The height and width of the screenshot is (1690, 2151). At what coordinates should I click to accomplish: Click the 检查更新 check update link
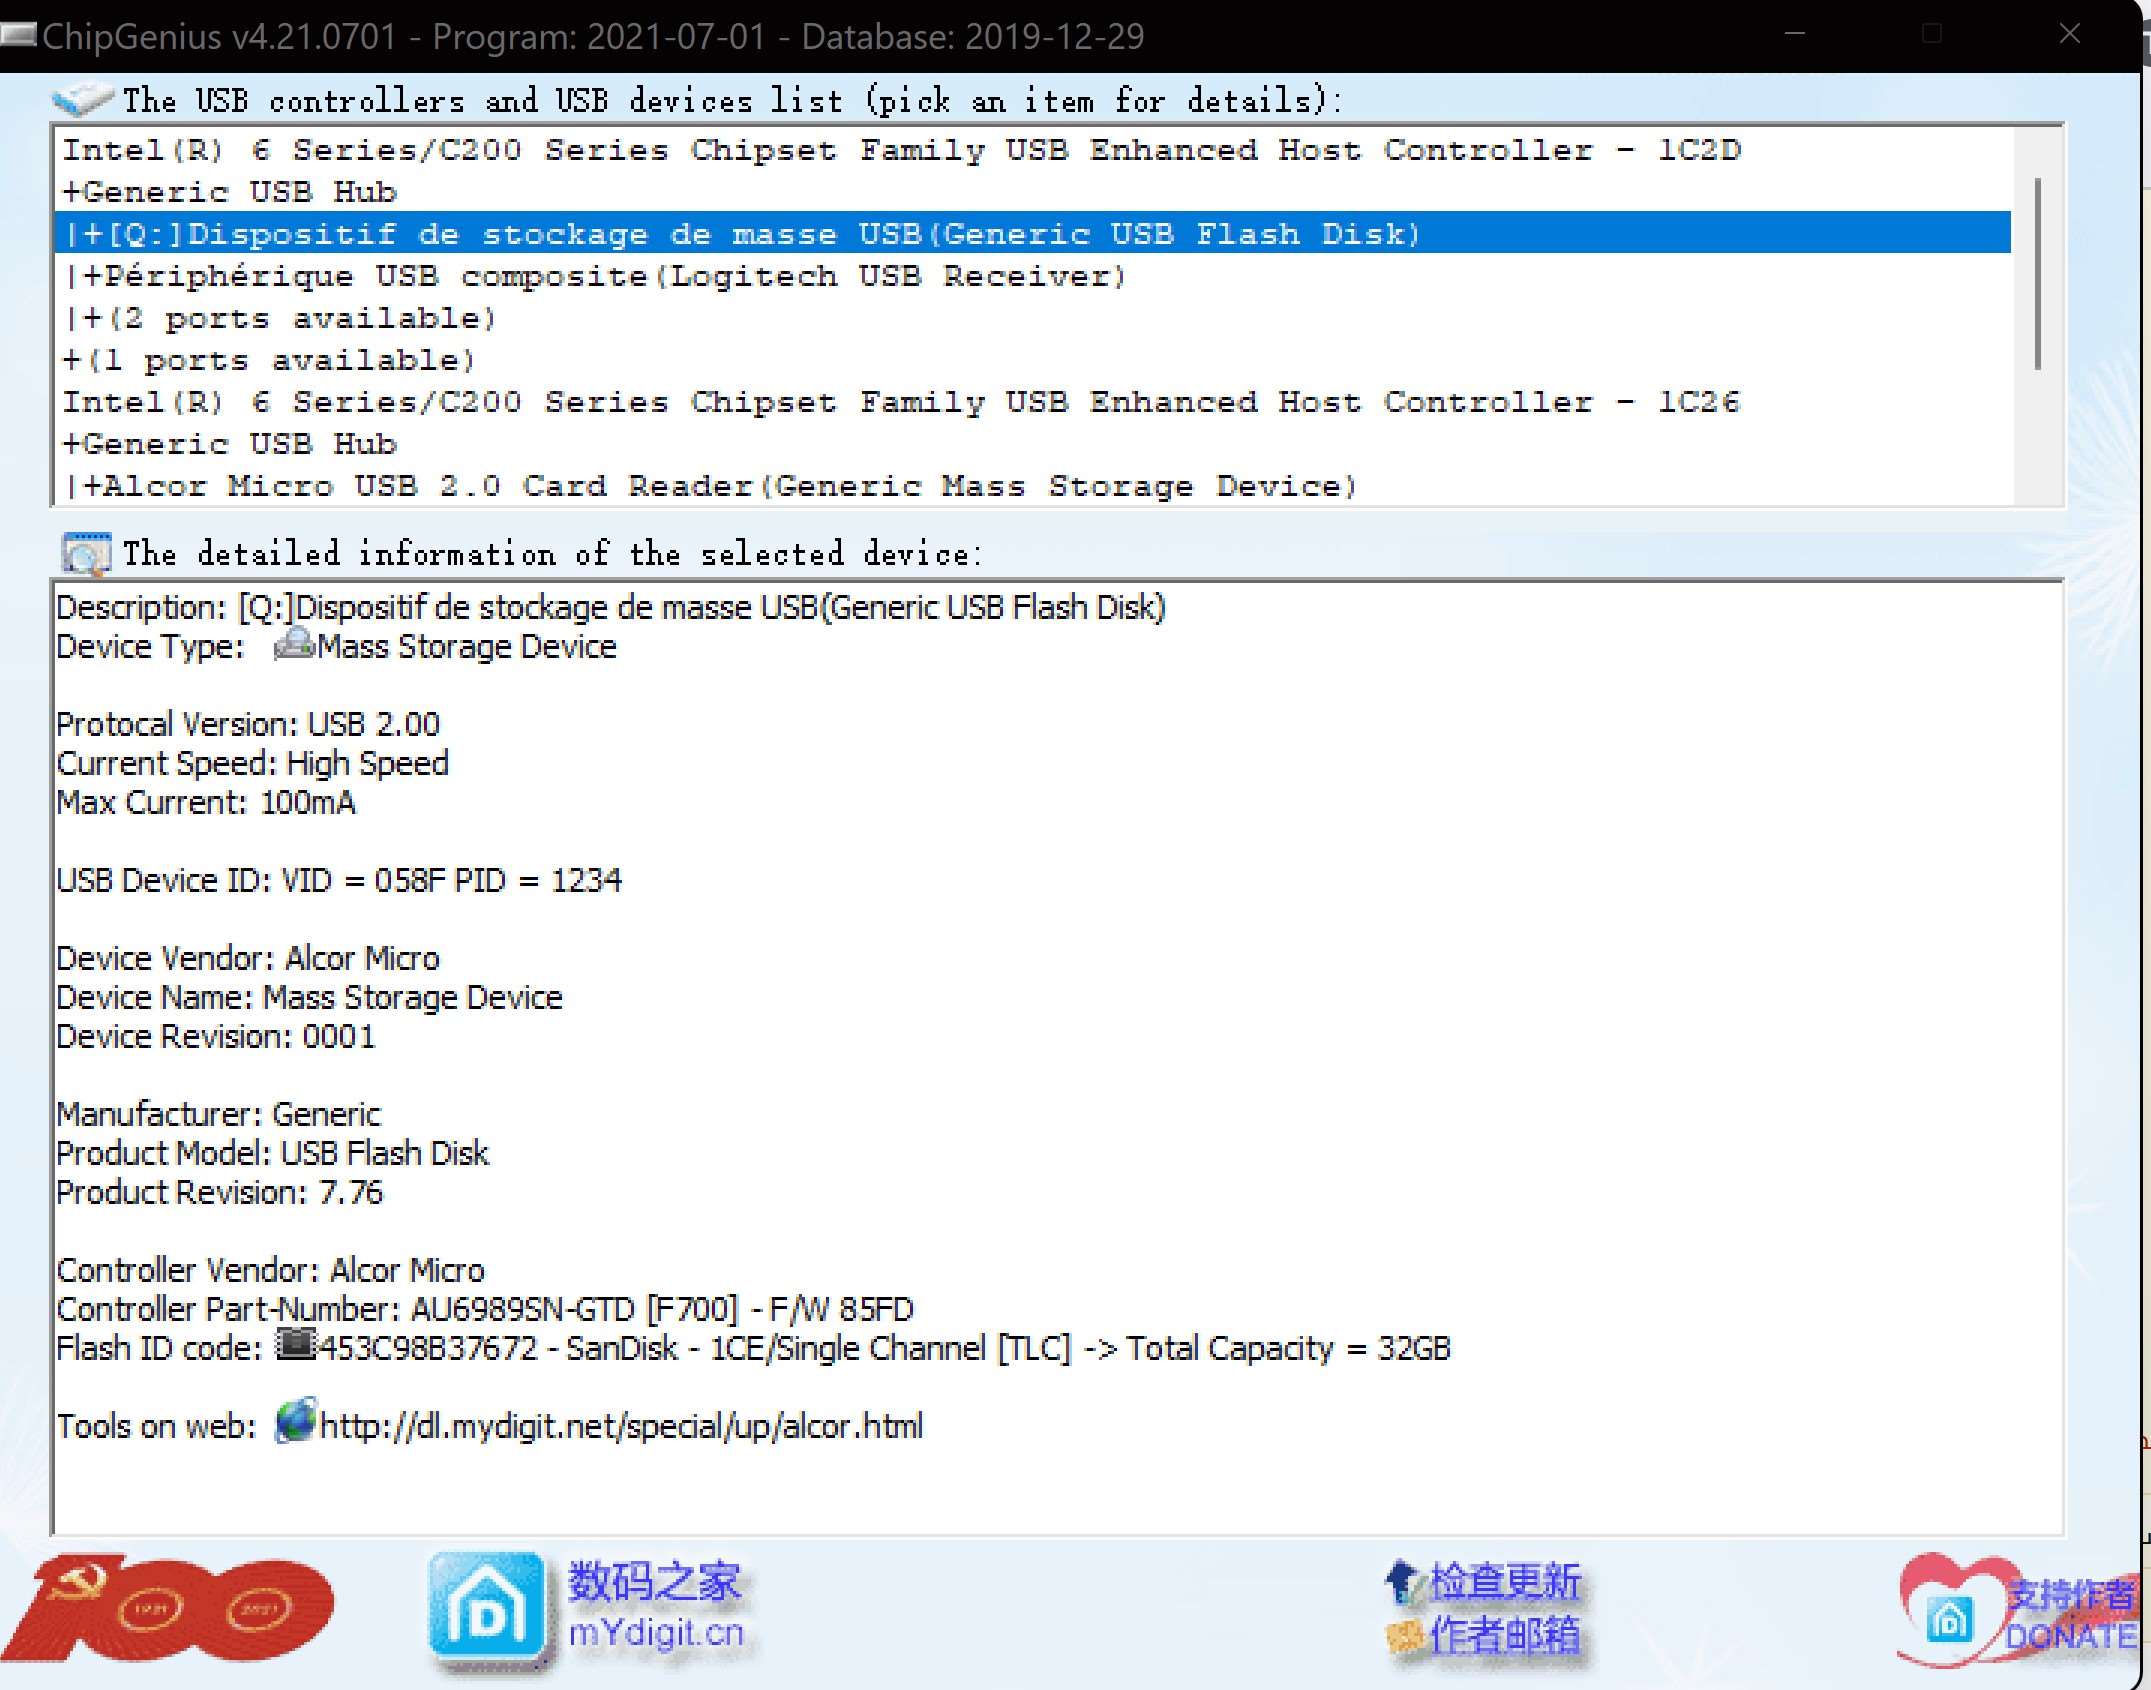[x=1505, y=1581]
